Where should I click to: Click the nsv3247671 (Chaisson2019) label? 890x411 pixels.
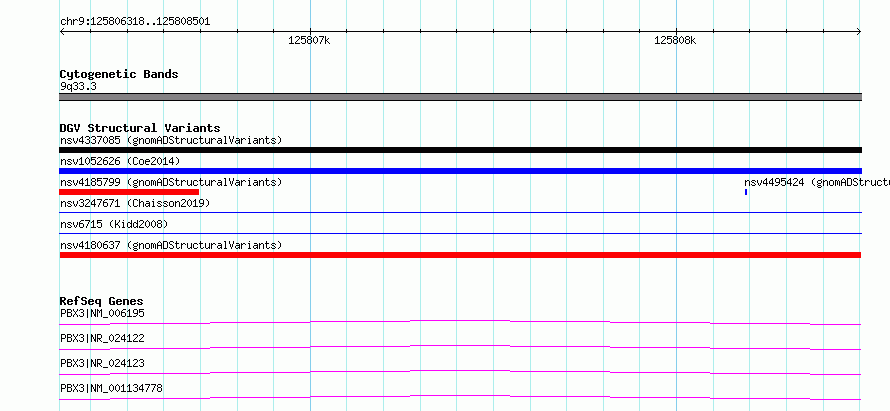135,203
